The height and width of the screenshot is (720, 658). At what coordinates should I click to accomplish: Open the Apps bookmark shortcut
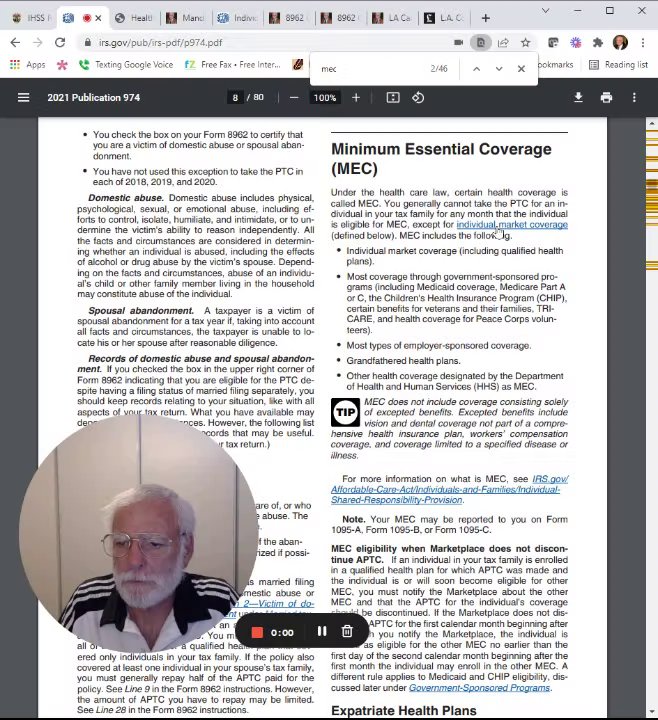coord(28,65)
